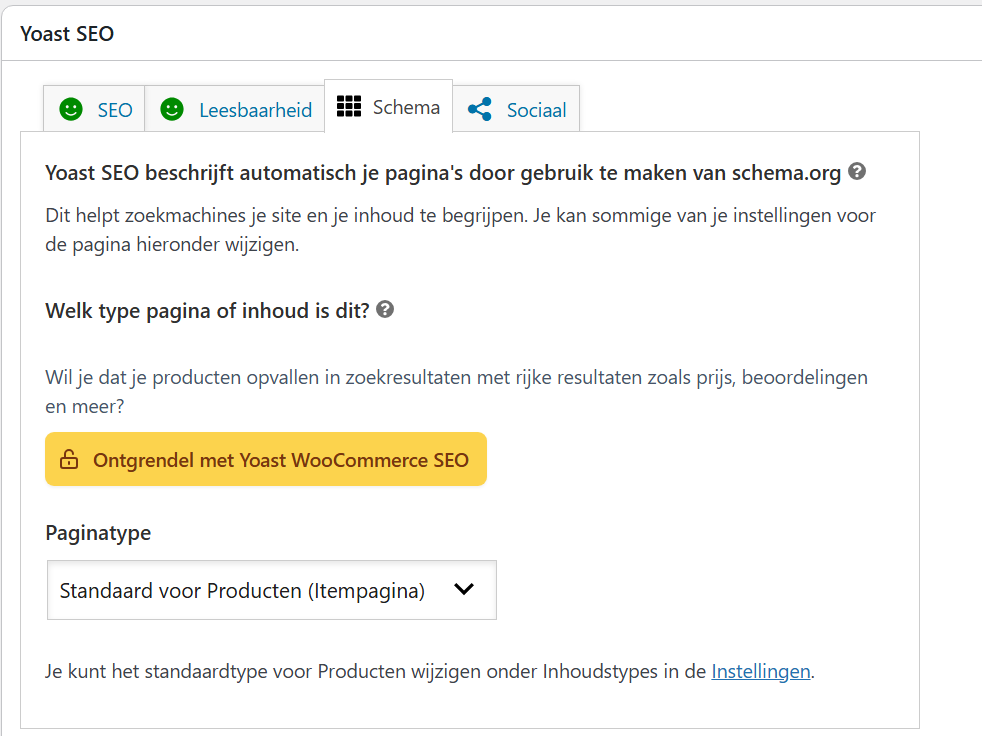
Task: Click the unlock padlock icon
Action: tap(69, 459)
